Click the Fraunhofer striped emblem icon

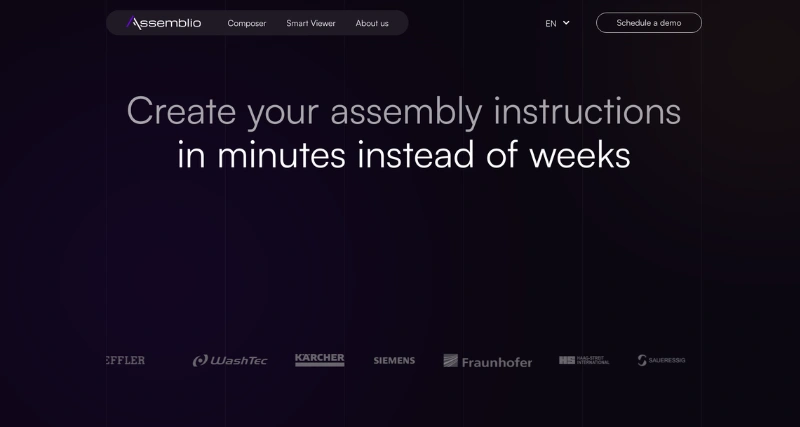coord(451,361)
